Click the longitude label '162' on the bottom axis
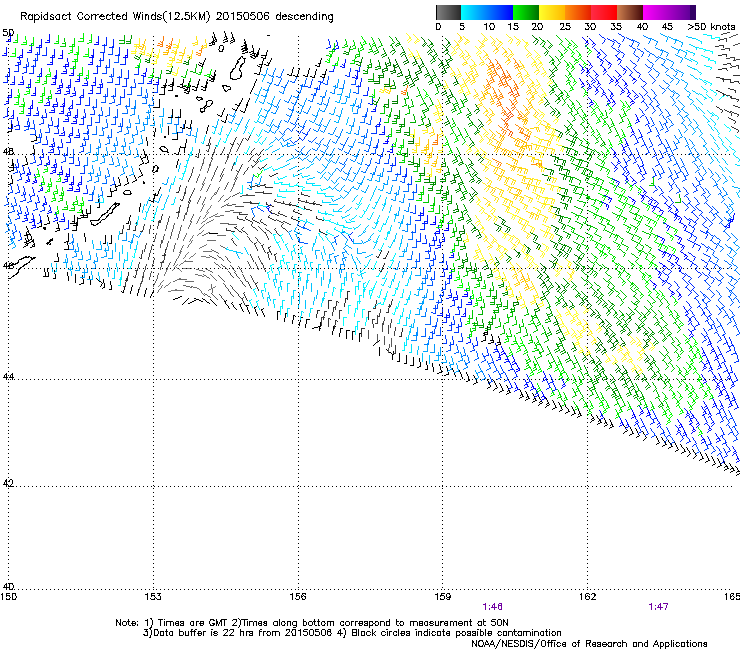 587,597
